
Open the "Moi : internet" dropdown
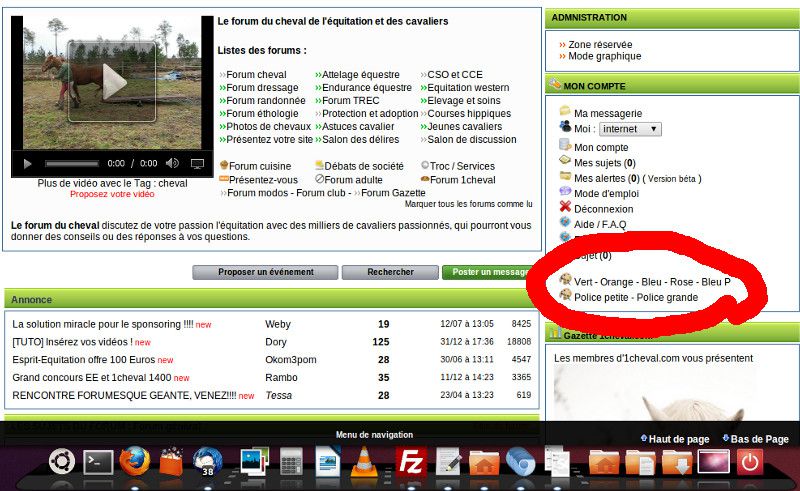coord(630,129)
